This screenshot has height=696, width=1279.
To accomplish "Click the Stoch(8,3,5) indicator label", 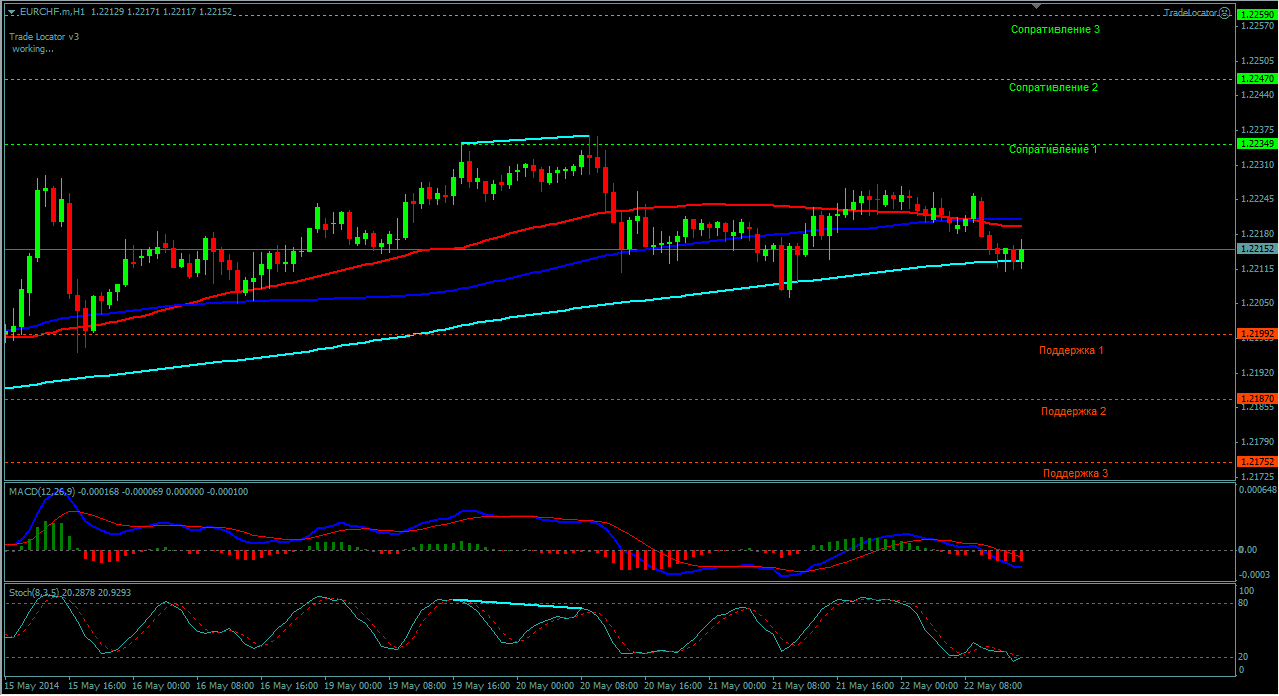I will click(x=33, y=593).
